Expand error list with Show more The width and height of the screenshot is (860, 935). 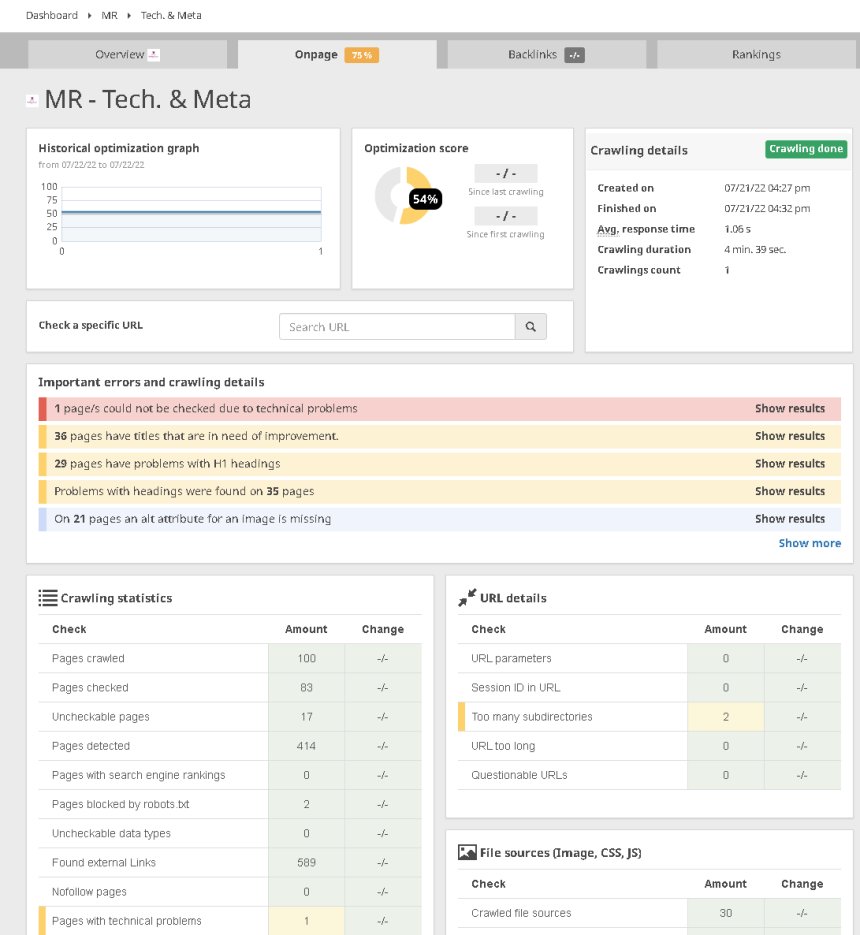(809, 543)
